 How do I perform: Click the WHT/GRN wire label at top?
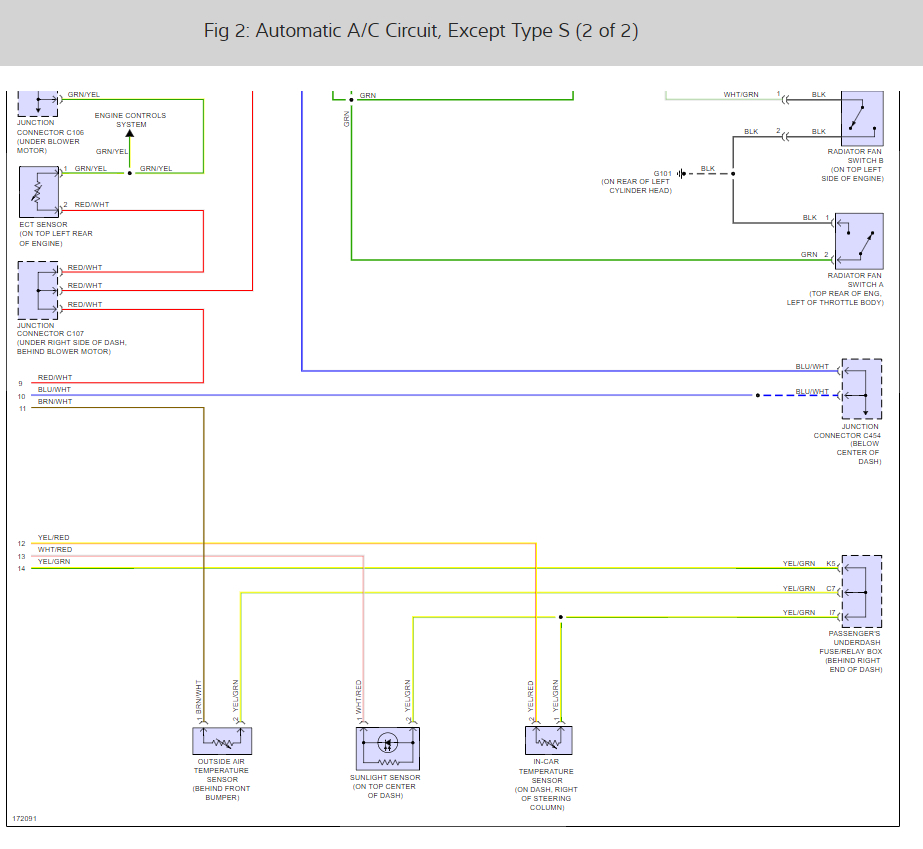(x=741, y=94)
